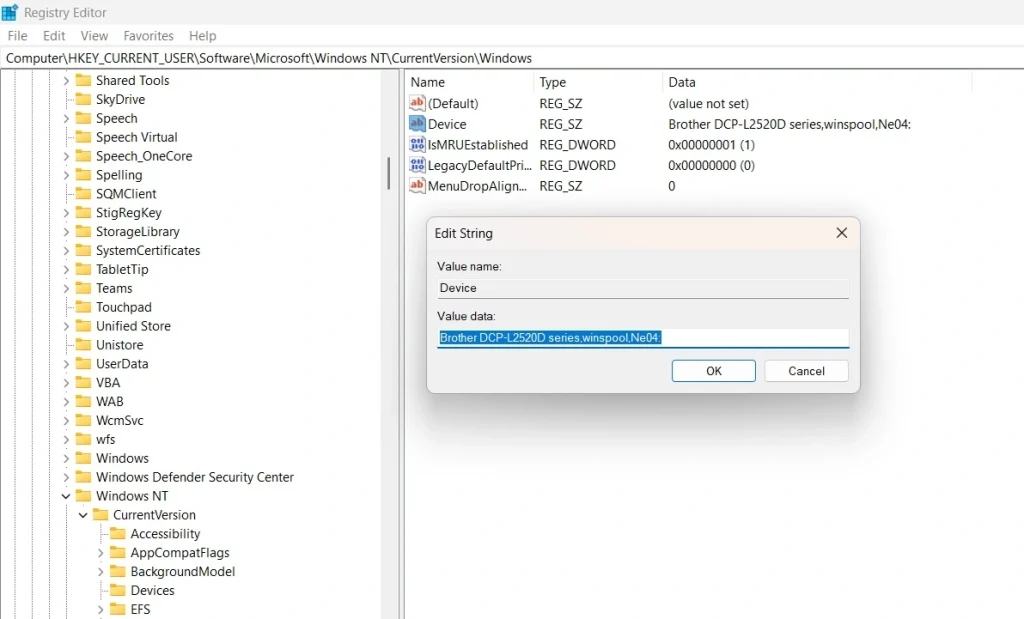Click the Touchpad folder icon
Viewport: 1024px width, 619px height.
click(83, 307)
